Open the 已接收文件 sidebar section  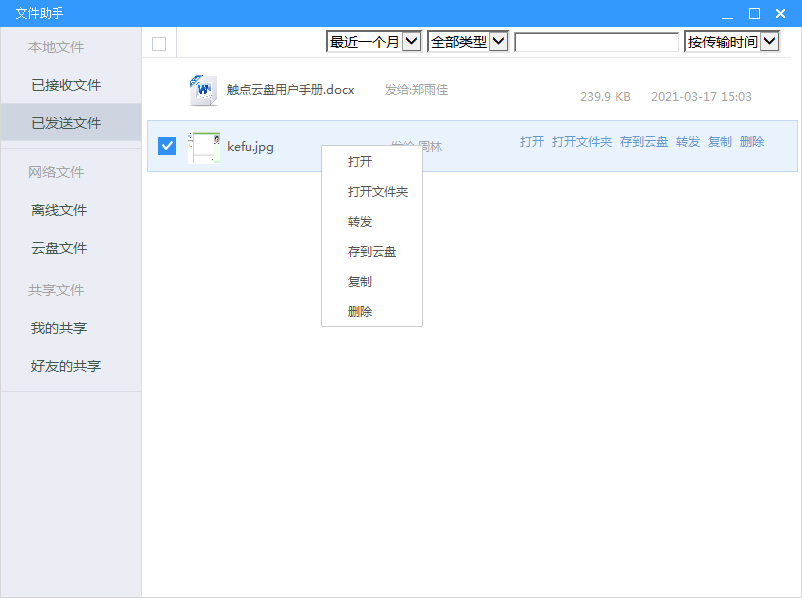pos(66,85)
